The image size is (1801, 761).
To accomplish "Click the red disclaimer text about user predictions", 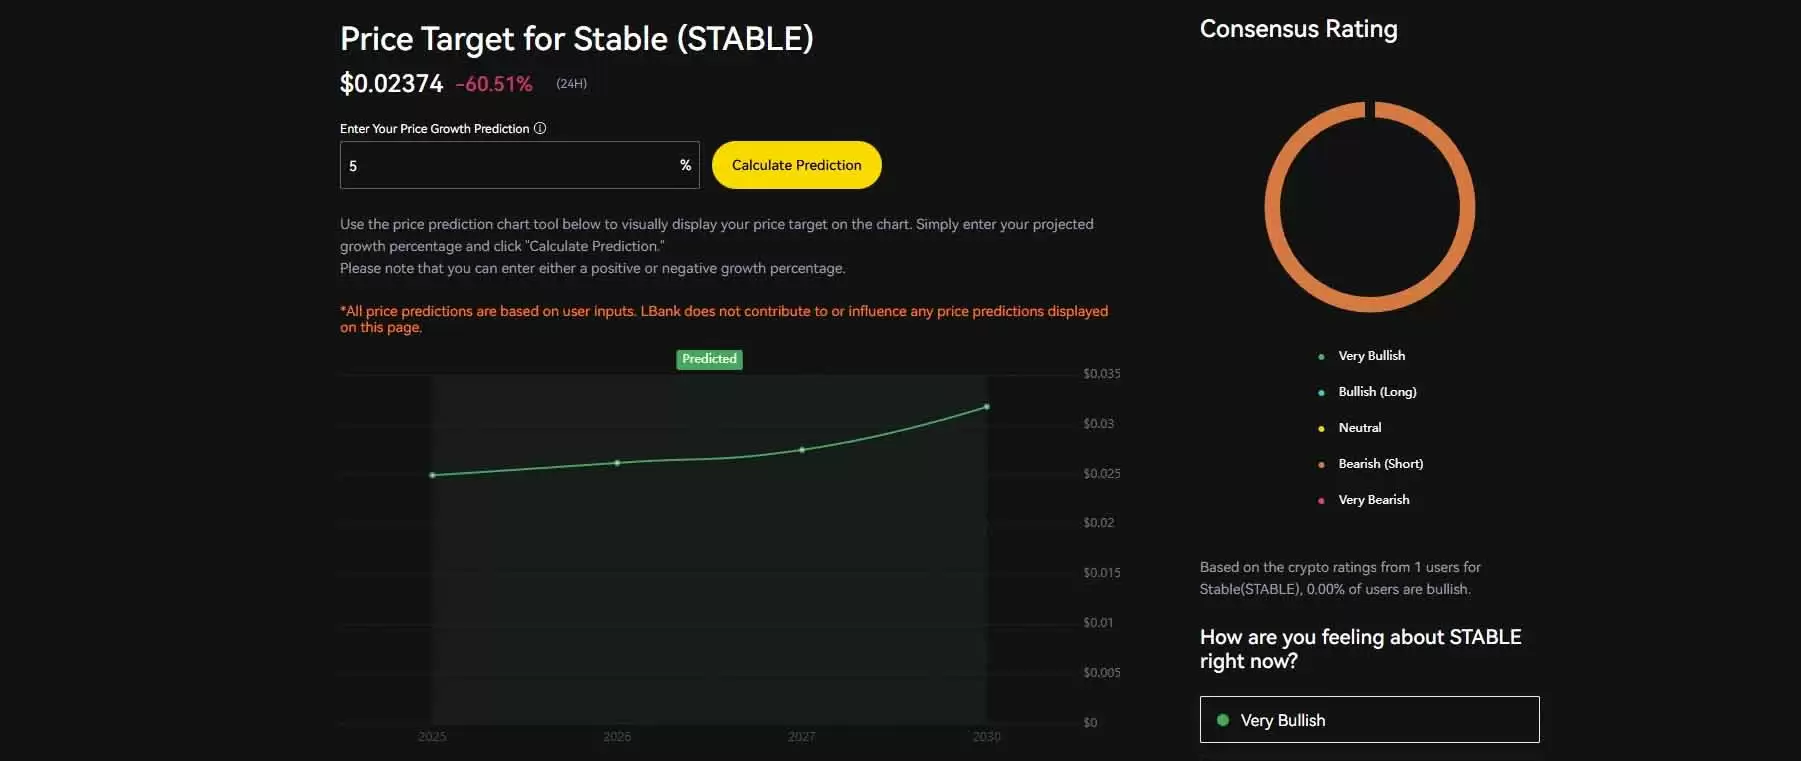I will pyautogui.click(x=723, y=319).
